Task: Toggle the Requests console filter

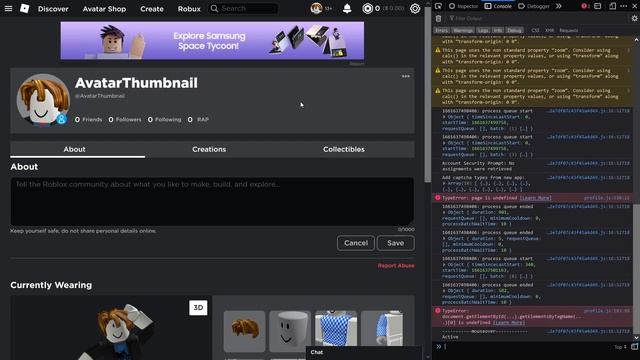Action: [x=569, y=30]
